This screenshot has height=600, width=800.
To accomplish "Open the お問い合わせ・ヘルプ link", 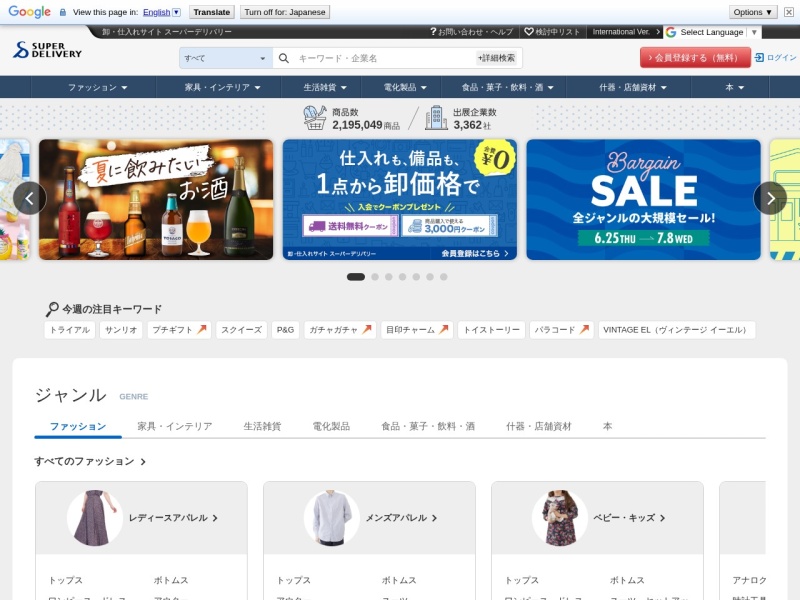I will [x=471, y=32].
